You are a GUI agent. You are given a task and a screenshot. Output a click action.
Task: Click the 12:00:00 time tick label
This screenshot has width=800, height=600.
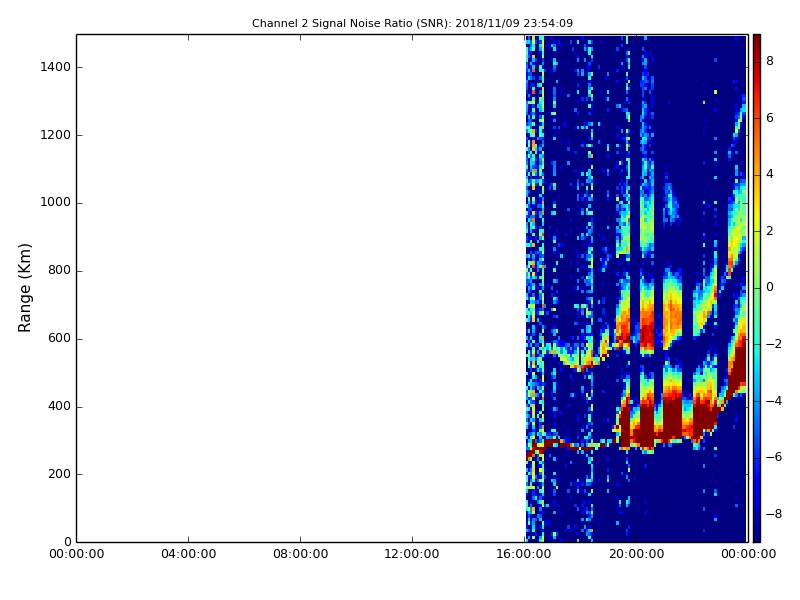tap(412, 554)
